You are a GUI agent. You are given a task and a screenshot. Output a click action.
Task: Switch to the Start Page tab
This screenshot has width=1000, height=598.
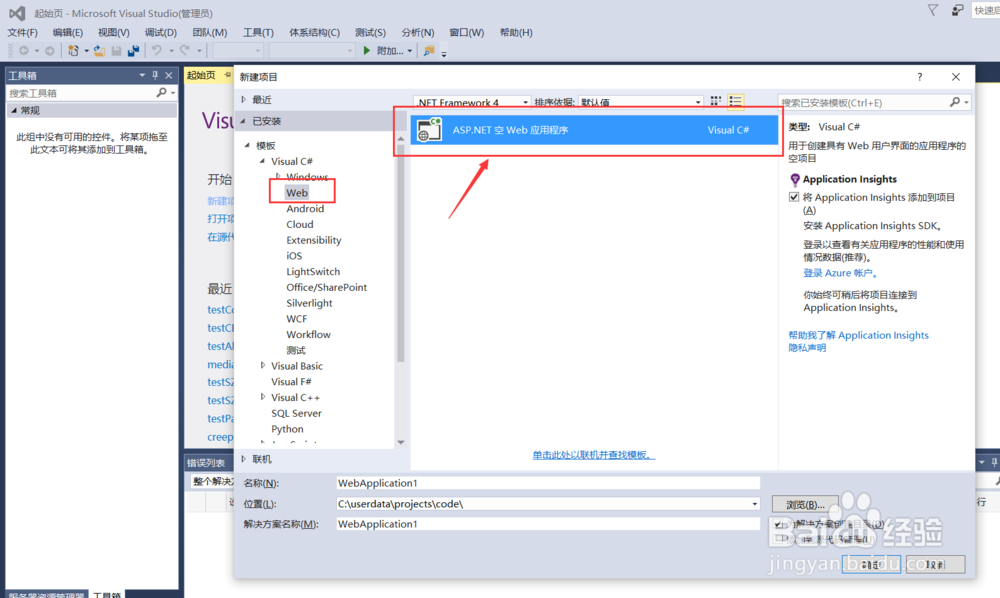click(201, 75)
